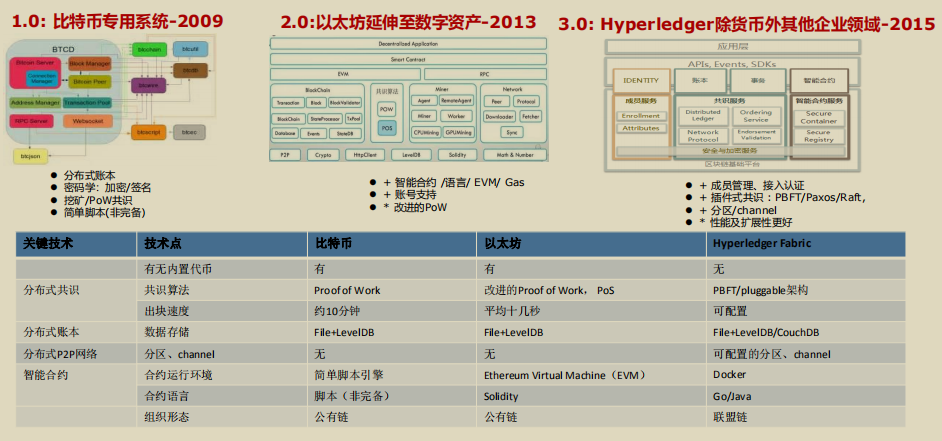This screenshot has height=441, width=942.
Task: Click the "POS" consensus box
Action: [x=387, y=127]
